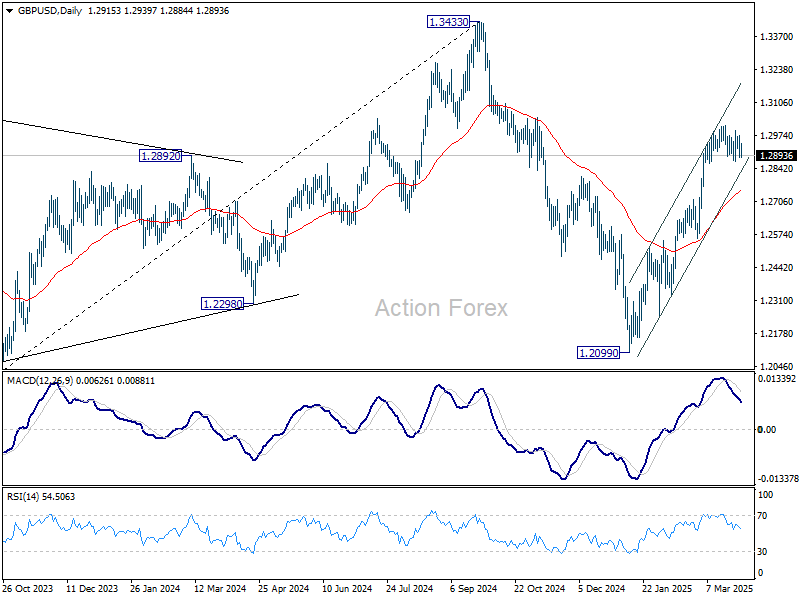The height and width of the screenshot is (600, 800).
Task: Select the current price tag 1.28936
Action: click(x=776, y=156)
